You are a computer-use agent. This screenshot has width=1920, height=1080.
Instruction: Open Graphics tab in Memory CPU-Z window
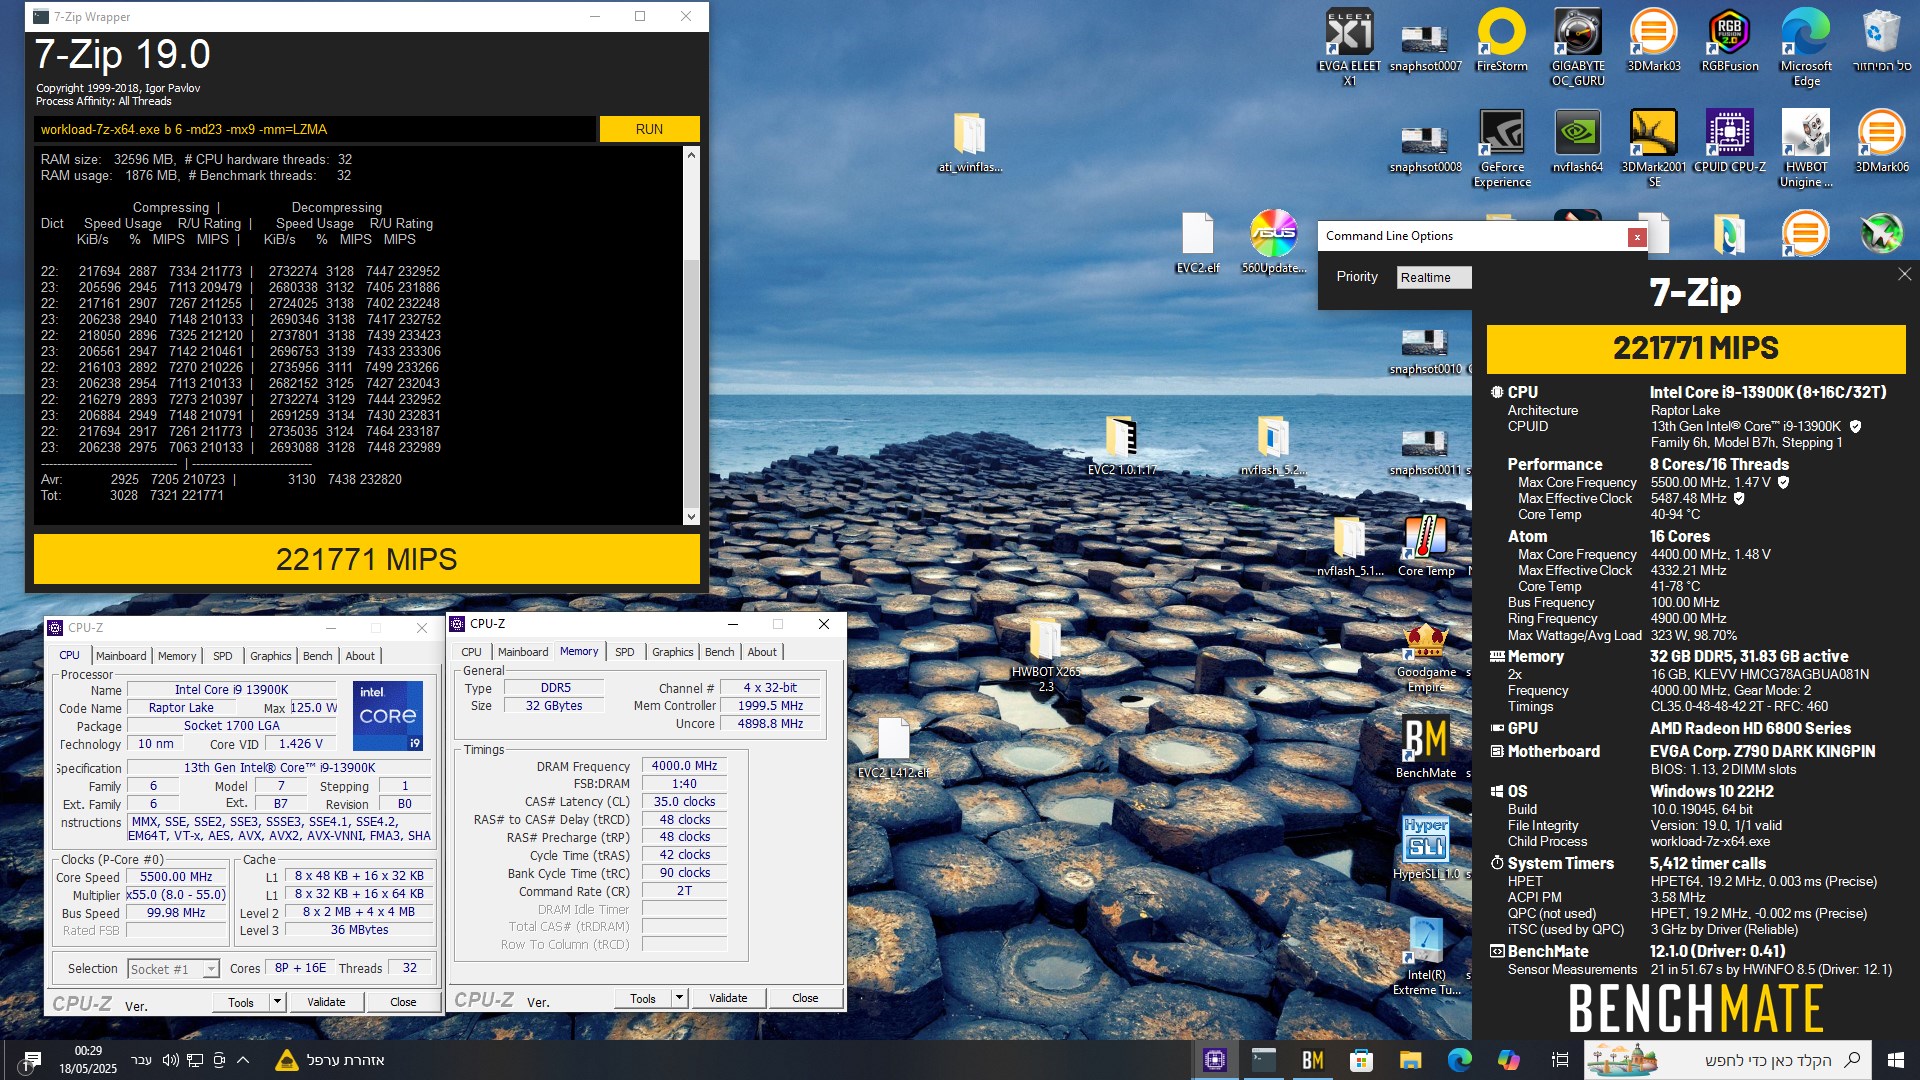[672, 652]
